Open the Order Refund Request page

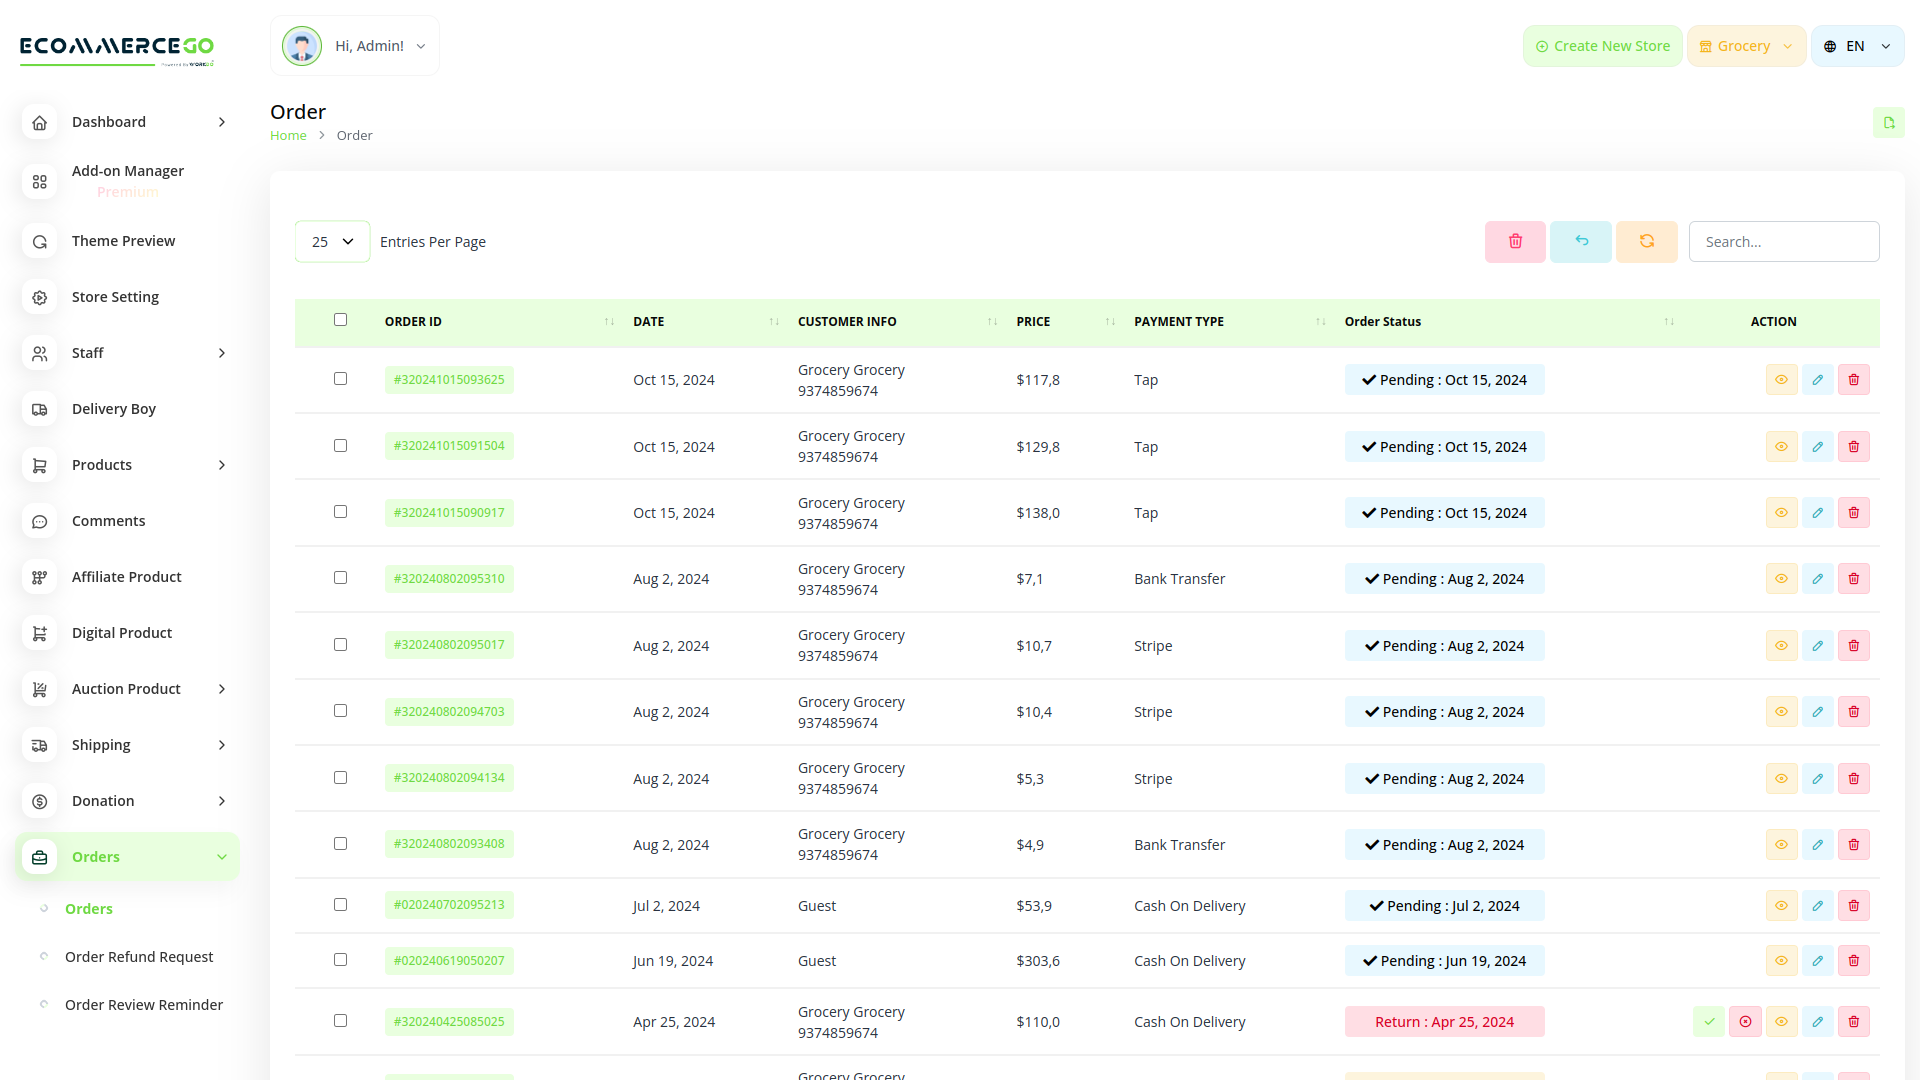138,956
